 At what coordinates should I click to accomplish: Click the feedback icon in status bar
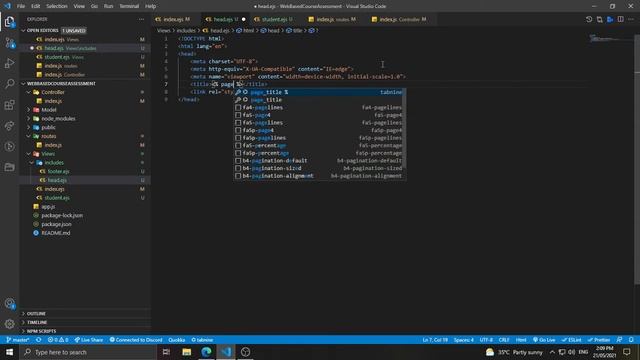(x=620, y=340)
